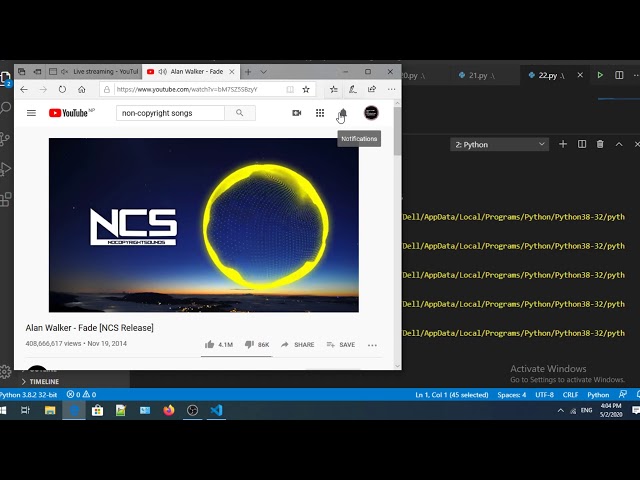
Task: Click inside the YouTube search field
Action: [170, 113]
